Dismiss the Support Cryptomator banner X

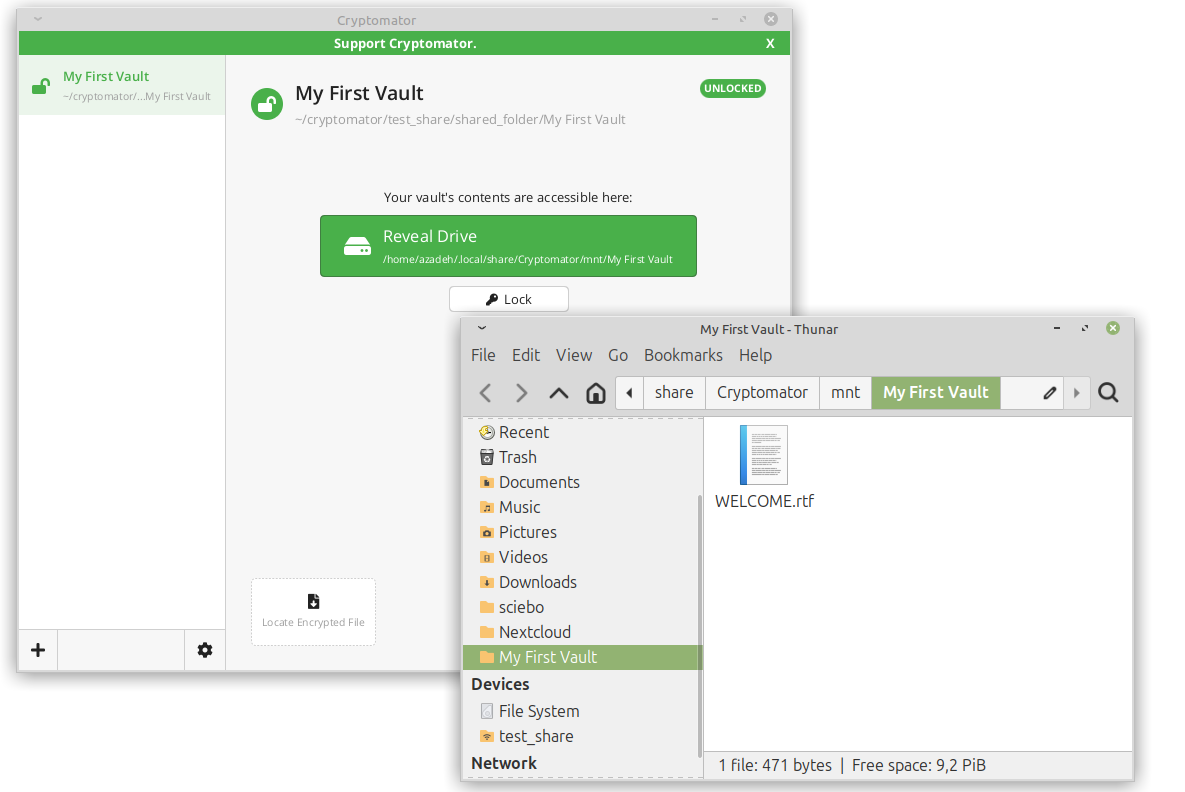click(x=770, y=44)
